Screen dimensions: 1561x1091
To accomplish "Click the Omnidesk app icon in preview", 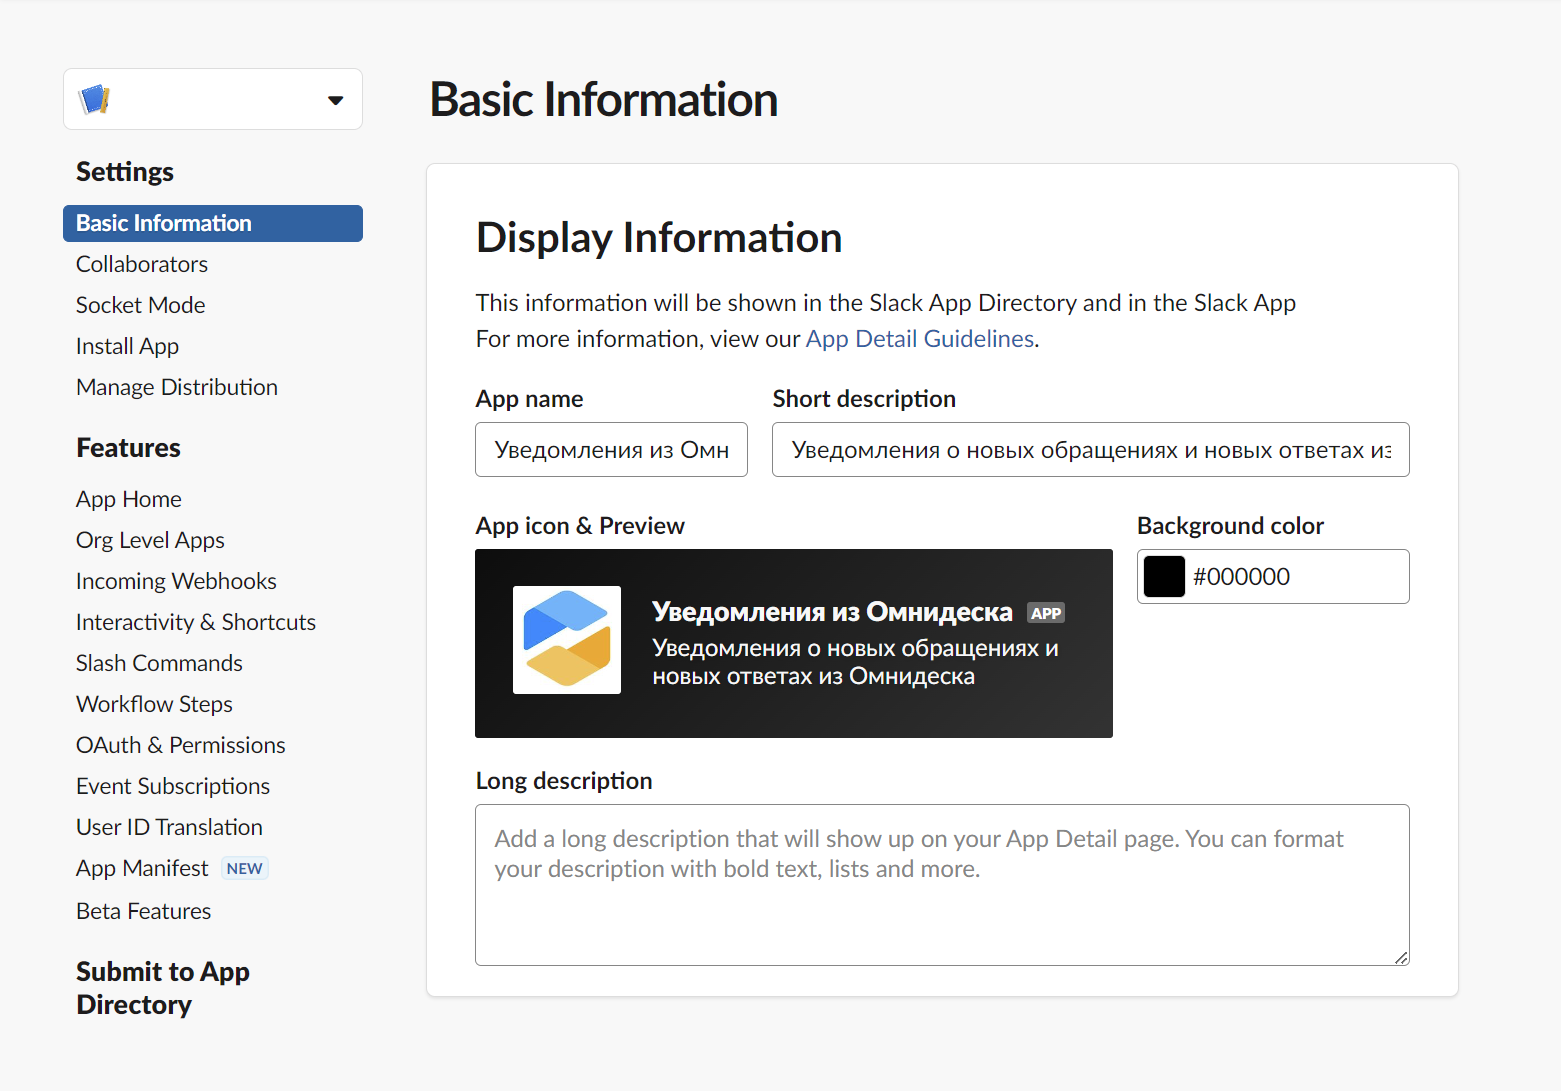I will pyautogui.click(x=567, y=640).
